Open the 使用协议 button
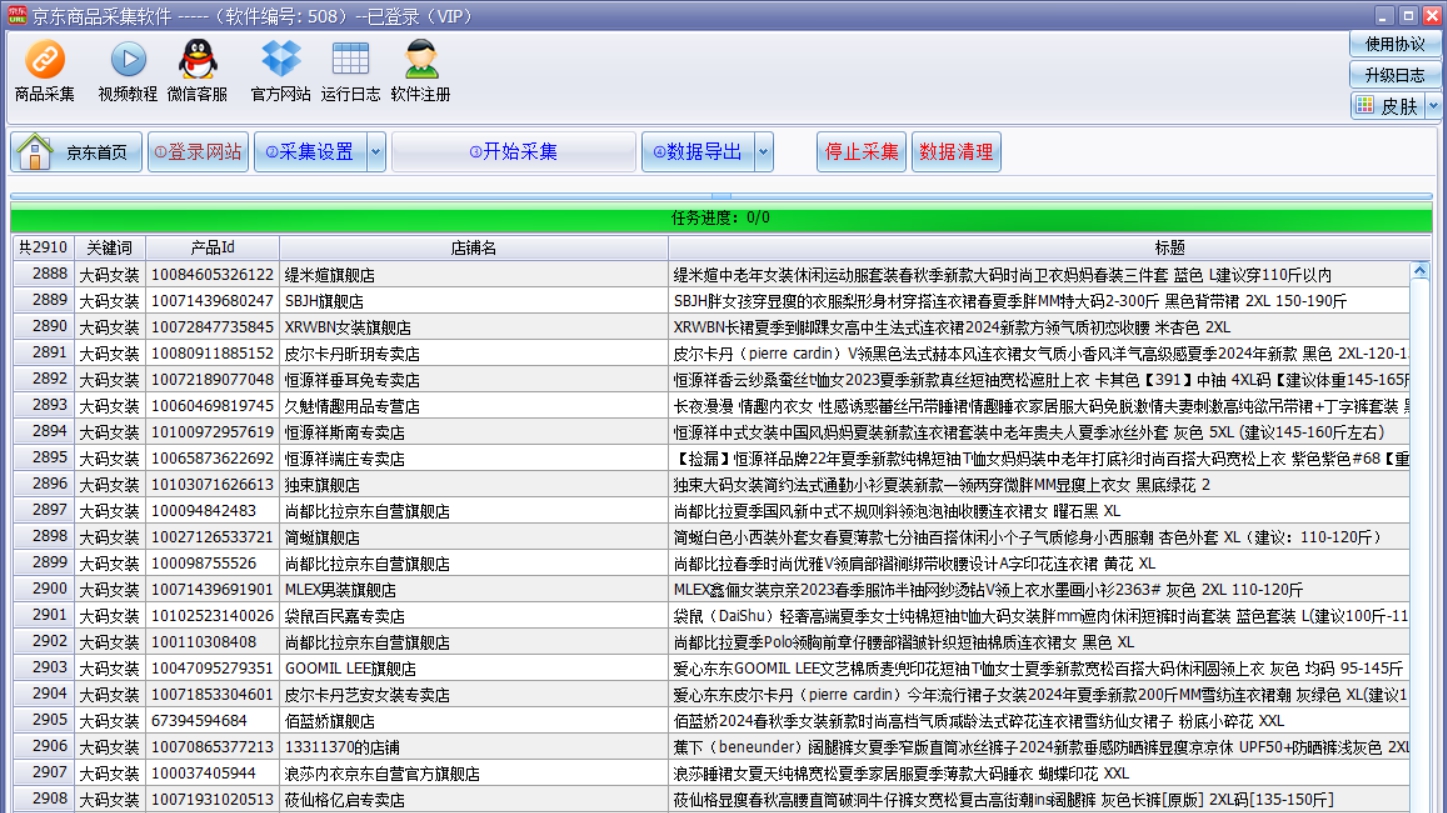 pyautogui.click(x=1394, y=44)
